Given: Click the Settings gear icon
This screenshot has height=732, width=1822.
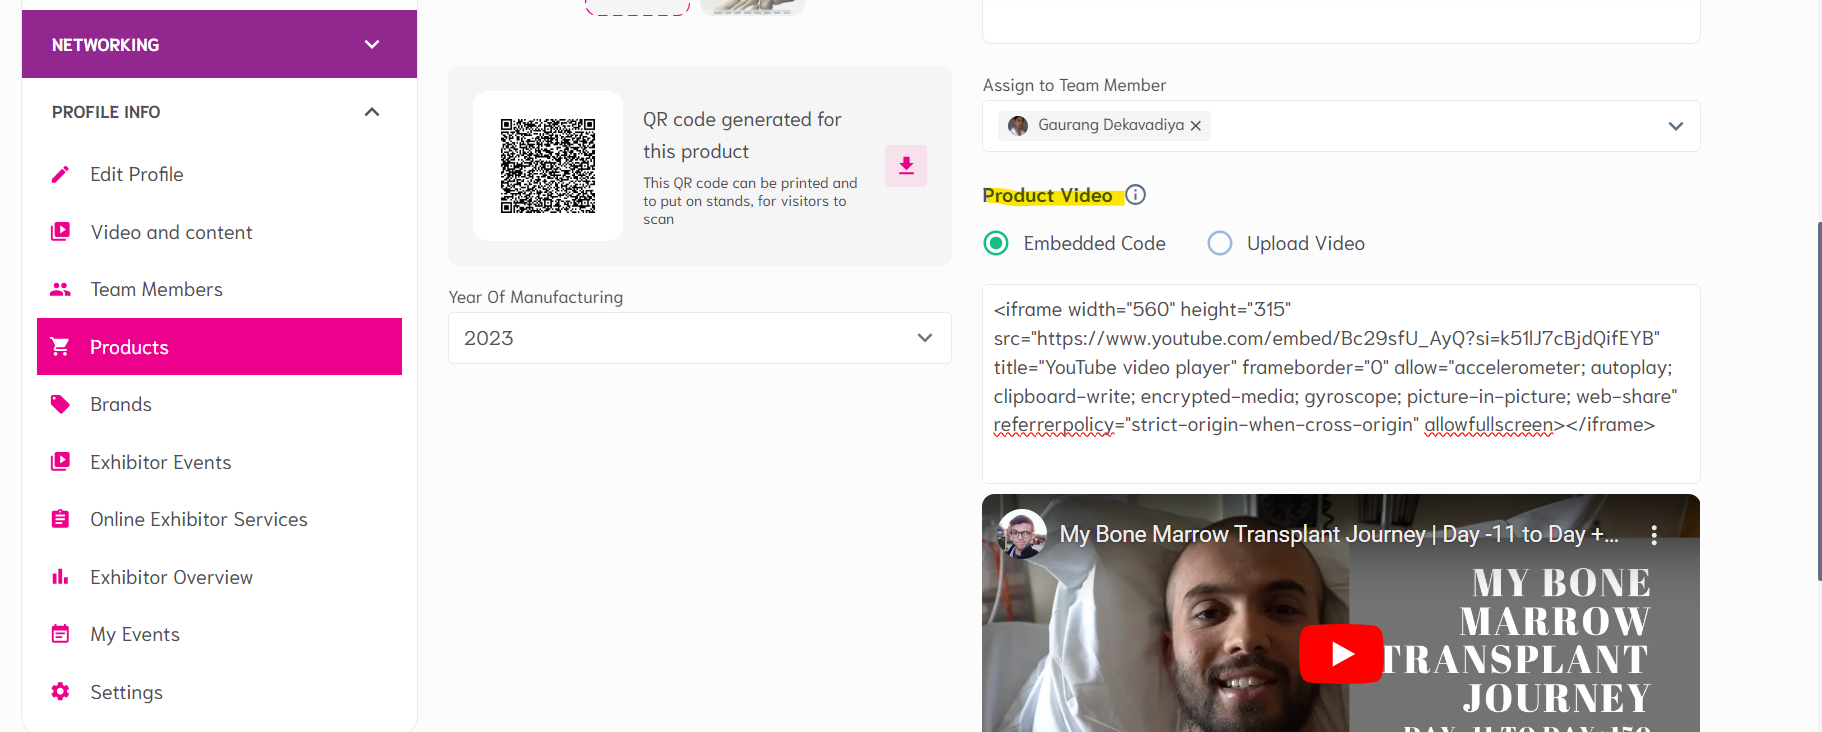Looking at the screenshot, I should [61, 692].
